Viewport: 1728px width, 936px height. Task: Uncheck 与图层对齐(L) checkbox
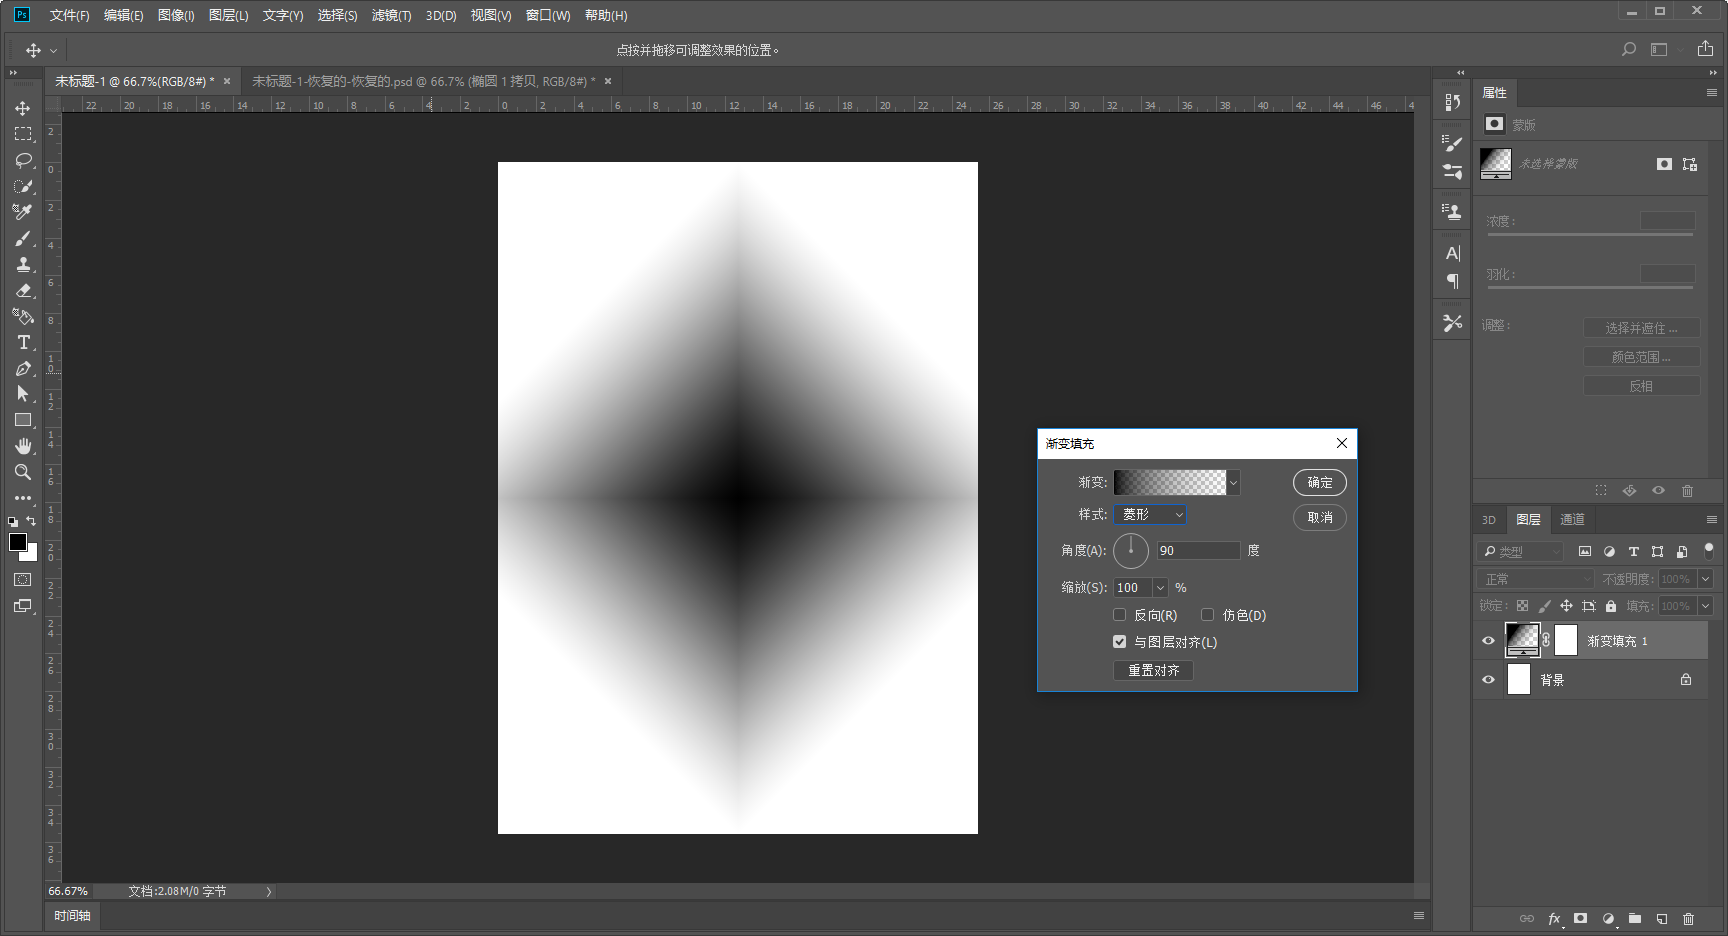tap(1120, 642)
